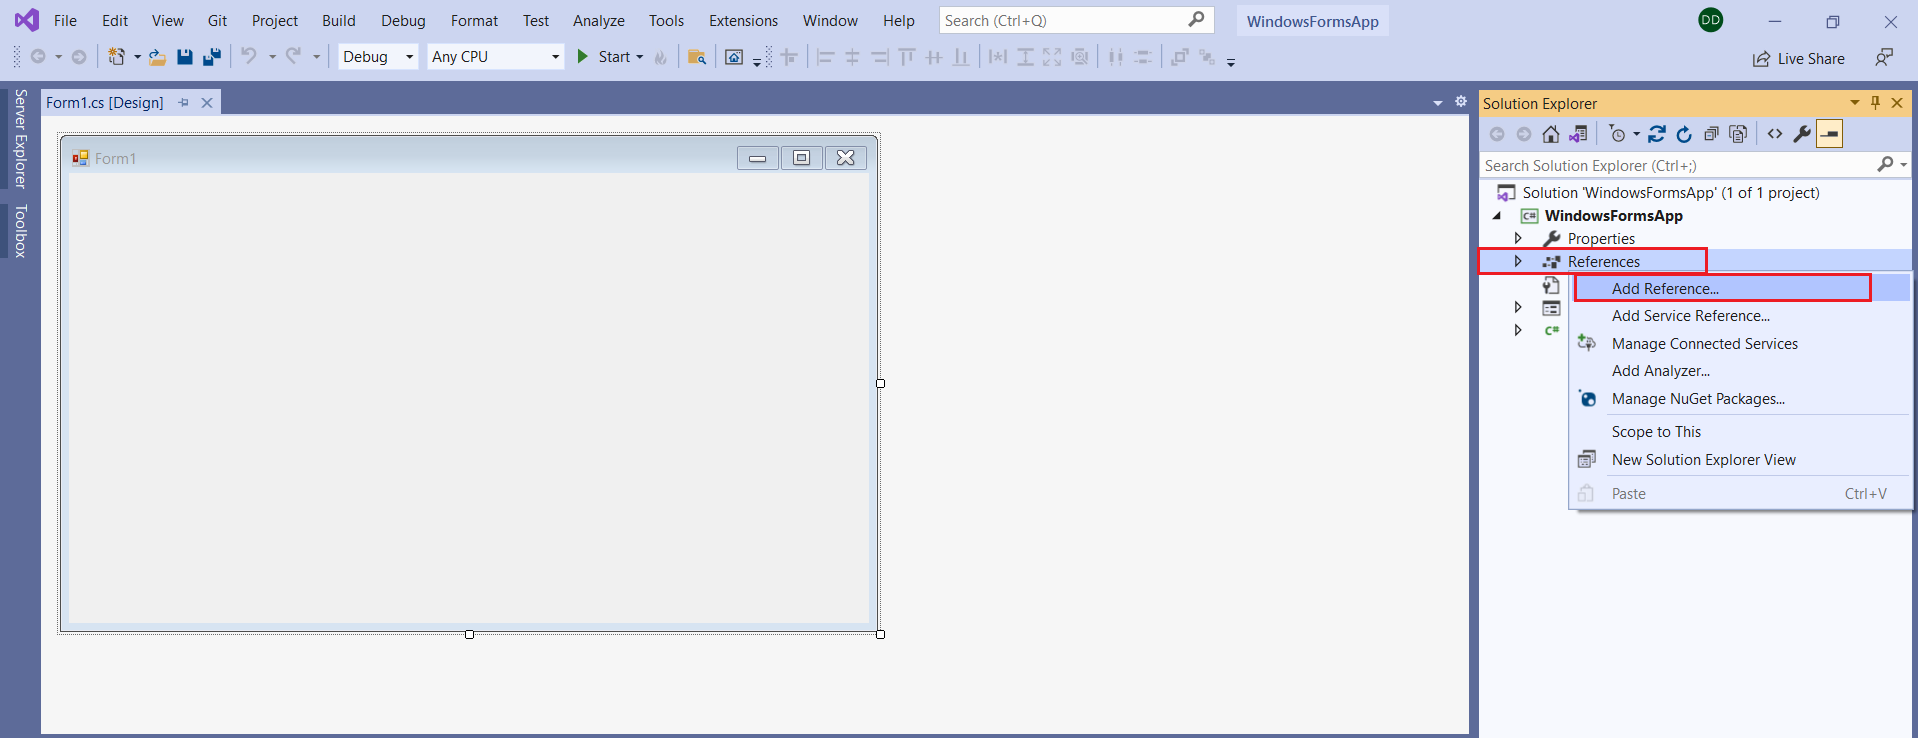Open file with the toolbar folder icon

click(x=157, y=57)
